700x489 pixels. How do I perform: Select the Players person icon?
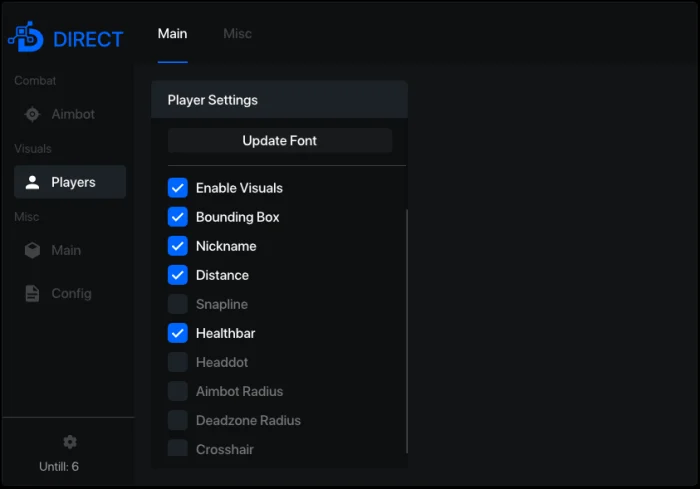32,182
